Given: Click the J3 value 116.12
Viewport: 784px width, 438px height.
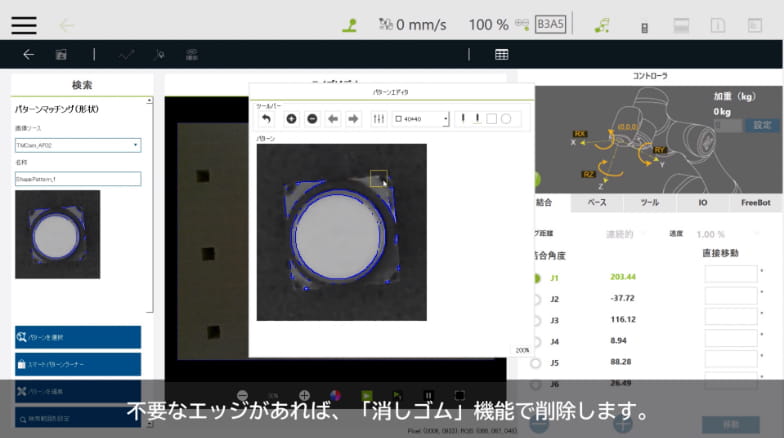Looking at the screenshot, I should [622, 319].
